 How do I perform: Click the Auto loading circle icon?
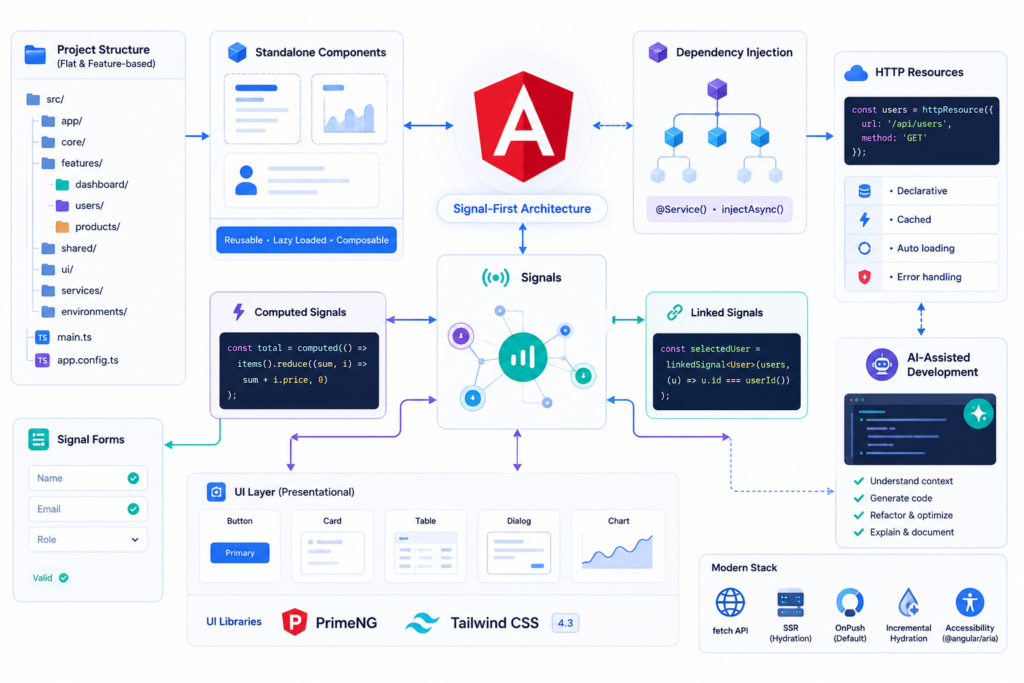(x=864, y=248)
